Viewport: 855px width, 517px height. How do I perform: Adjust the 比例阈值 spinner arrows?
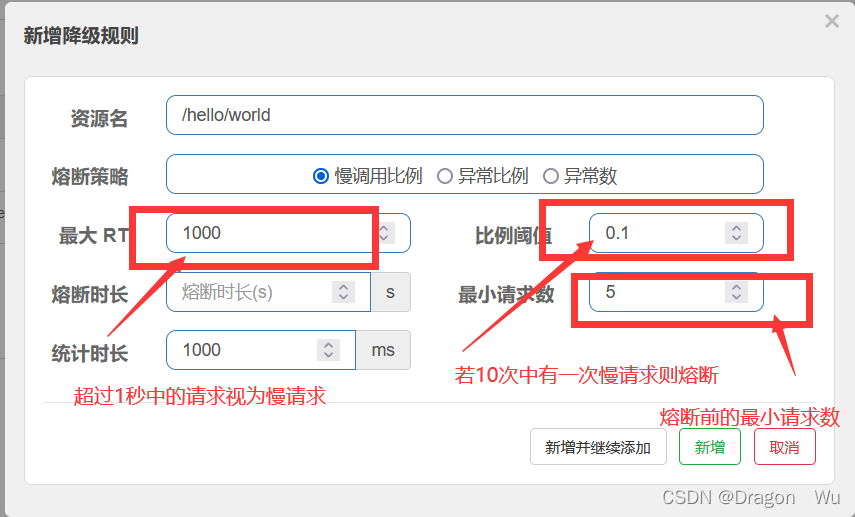tap(736, 233)
